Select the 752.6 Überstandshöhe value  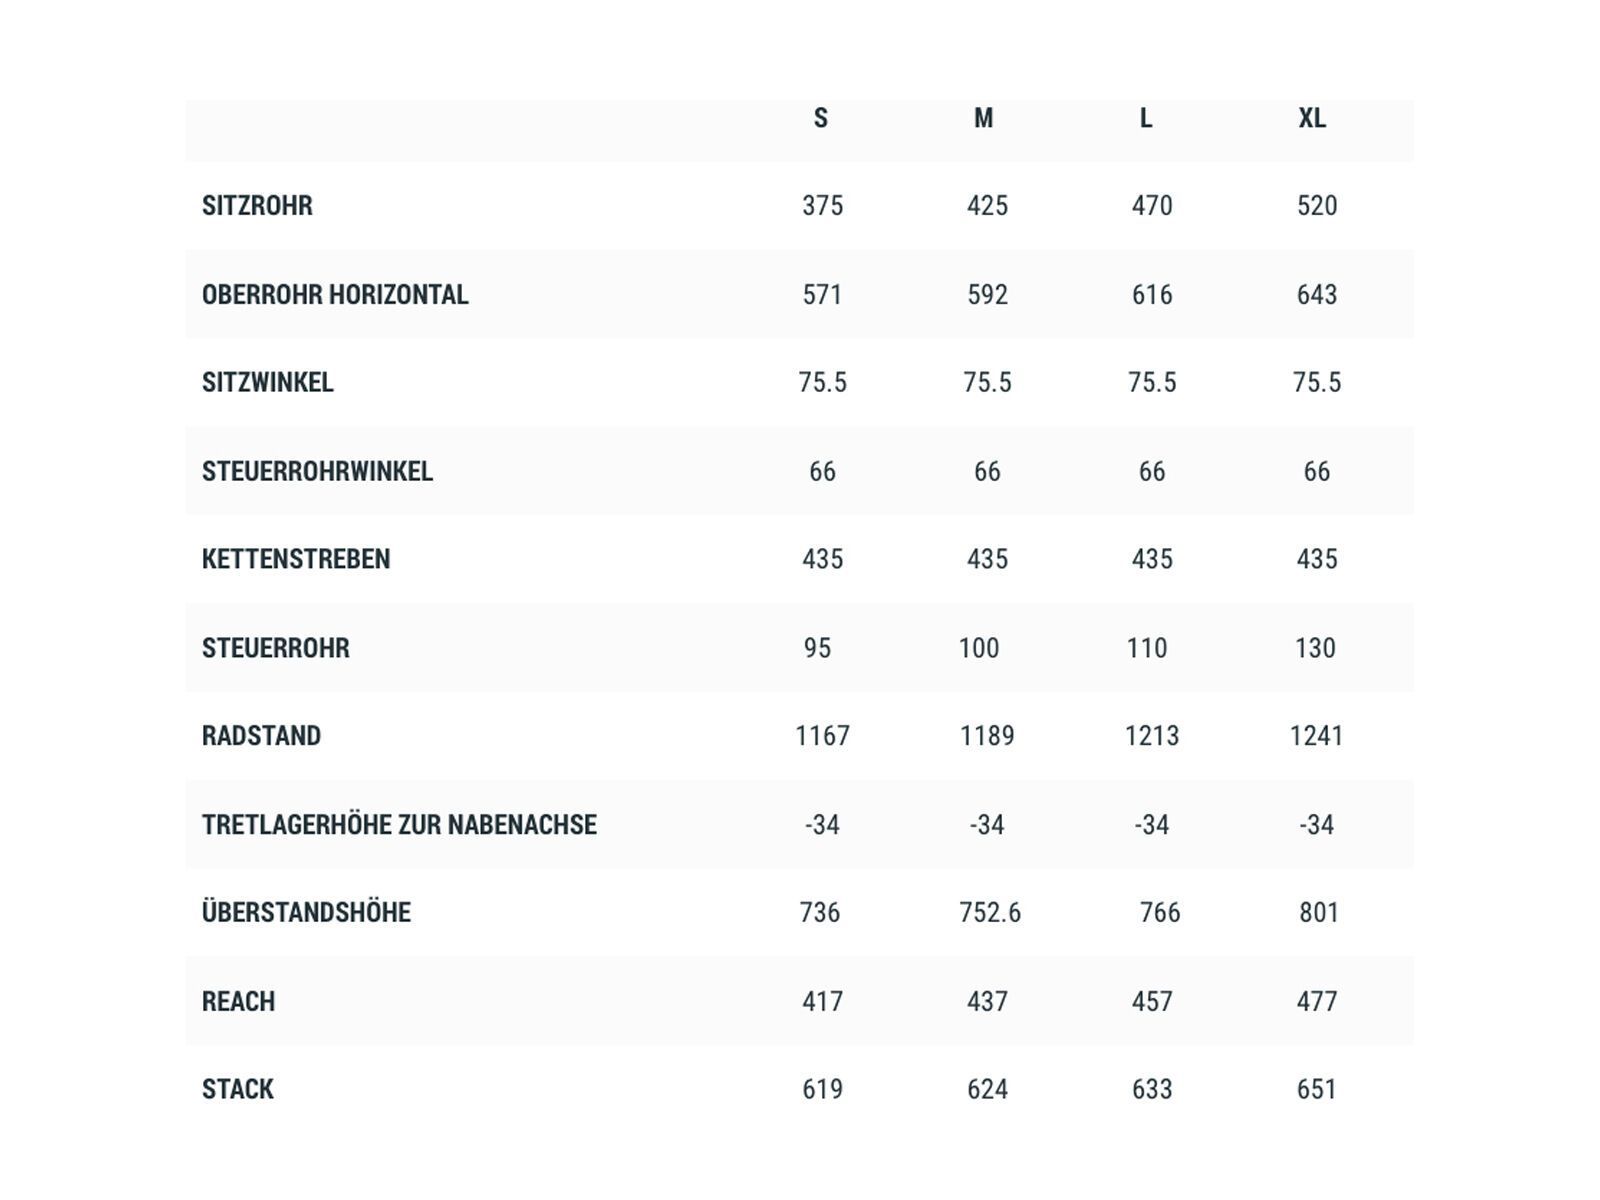990,913
